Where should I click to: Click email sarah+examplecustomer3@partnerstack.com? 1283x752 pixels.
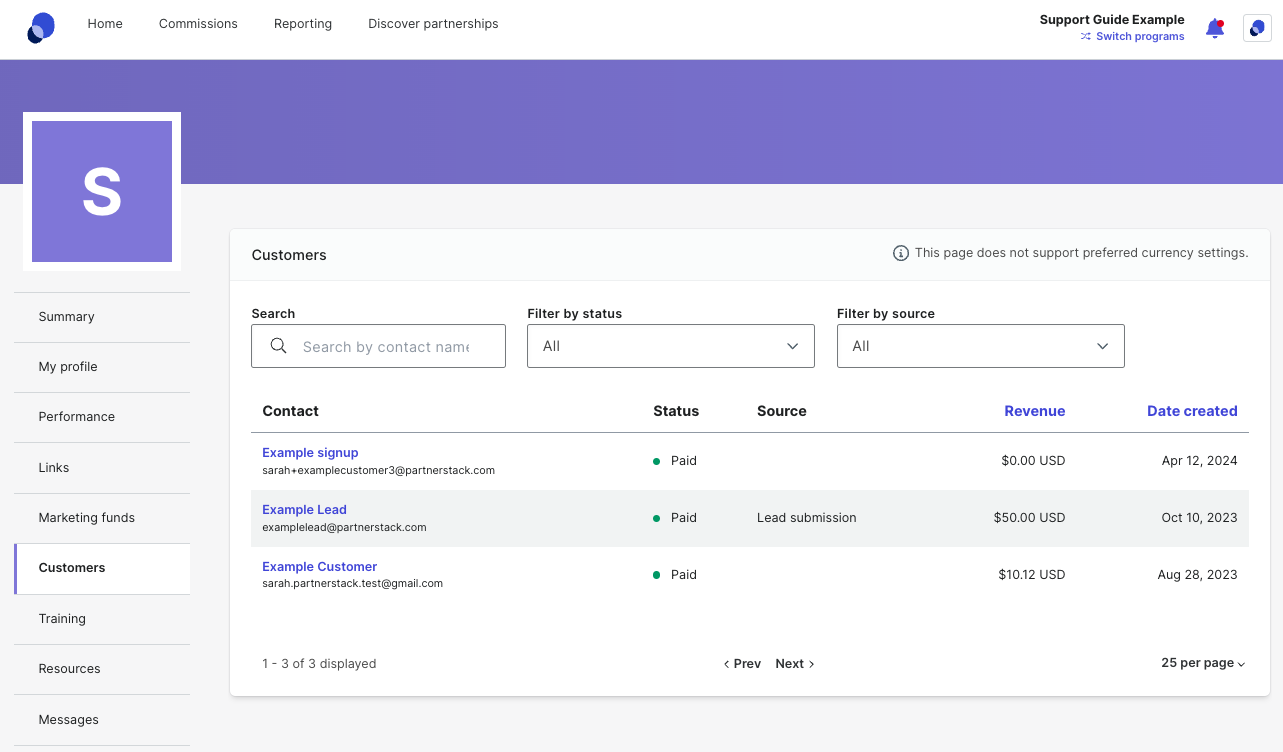(378, 470)
